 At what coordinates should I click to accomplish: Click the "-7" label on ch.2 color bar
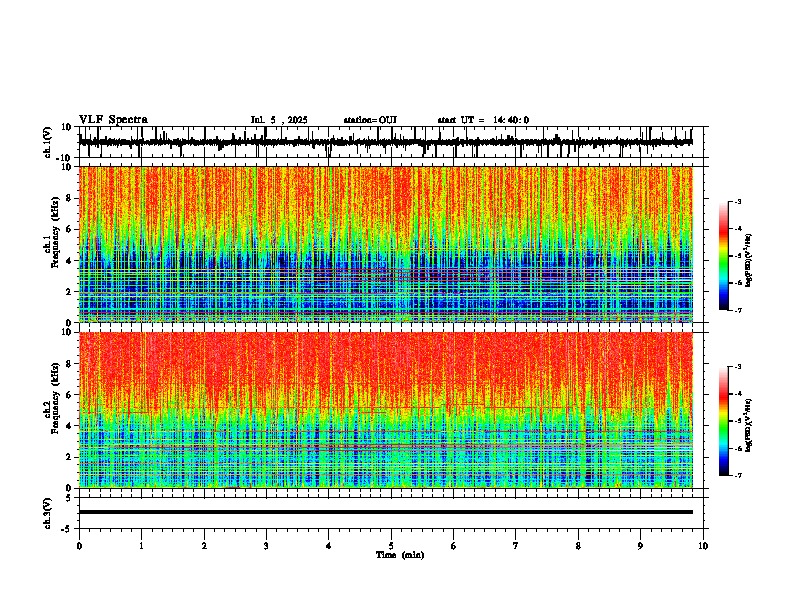(738, 475)
